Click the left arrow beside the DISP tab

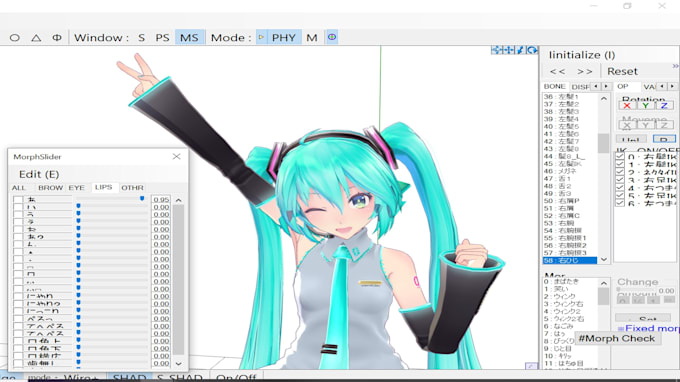tap(596, 86)
